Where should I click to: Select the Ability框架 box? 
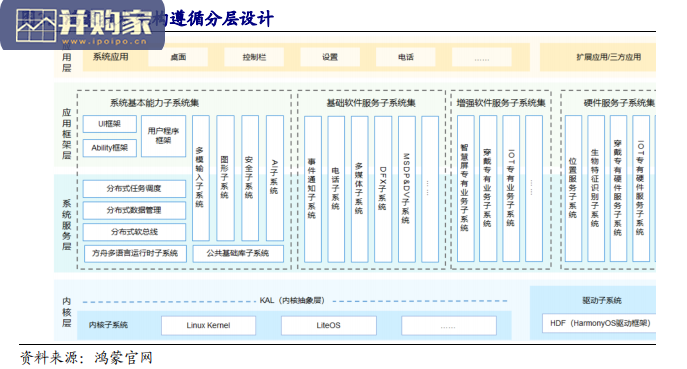pos(110,148)
